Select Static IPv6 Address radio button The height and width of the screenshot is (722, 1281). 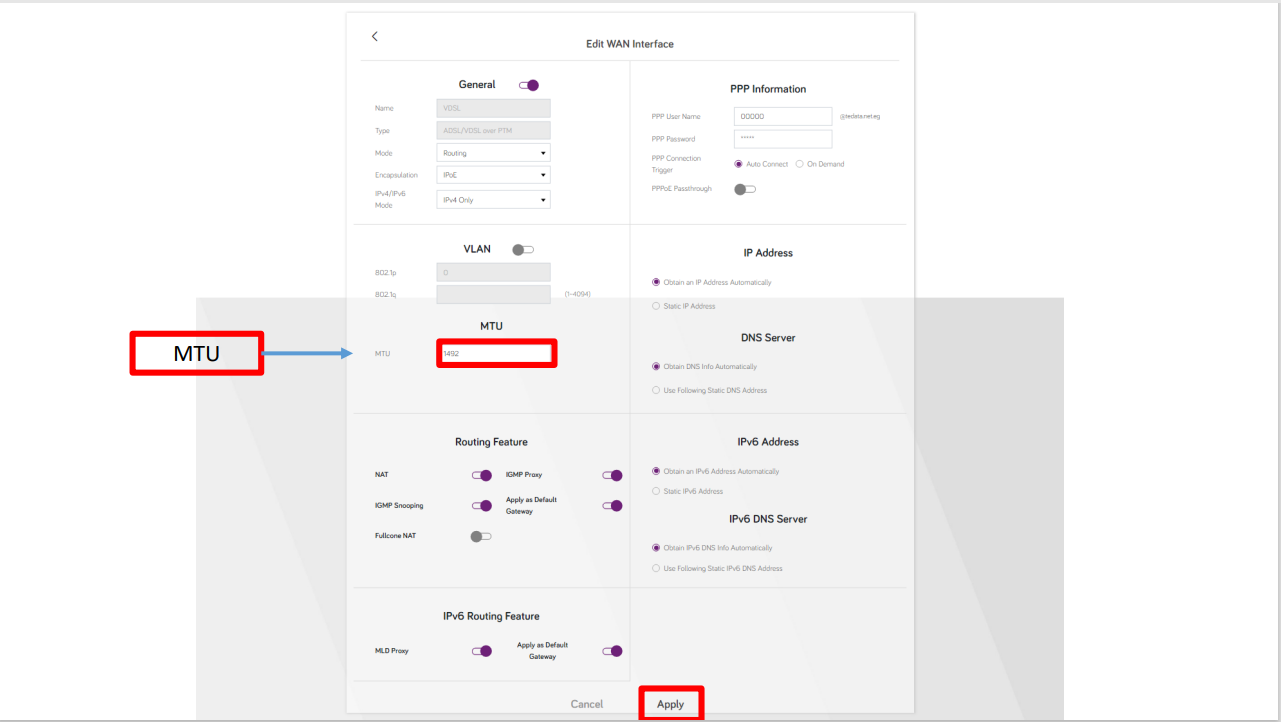[656, 491]
